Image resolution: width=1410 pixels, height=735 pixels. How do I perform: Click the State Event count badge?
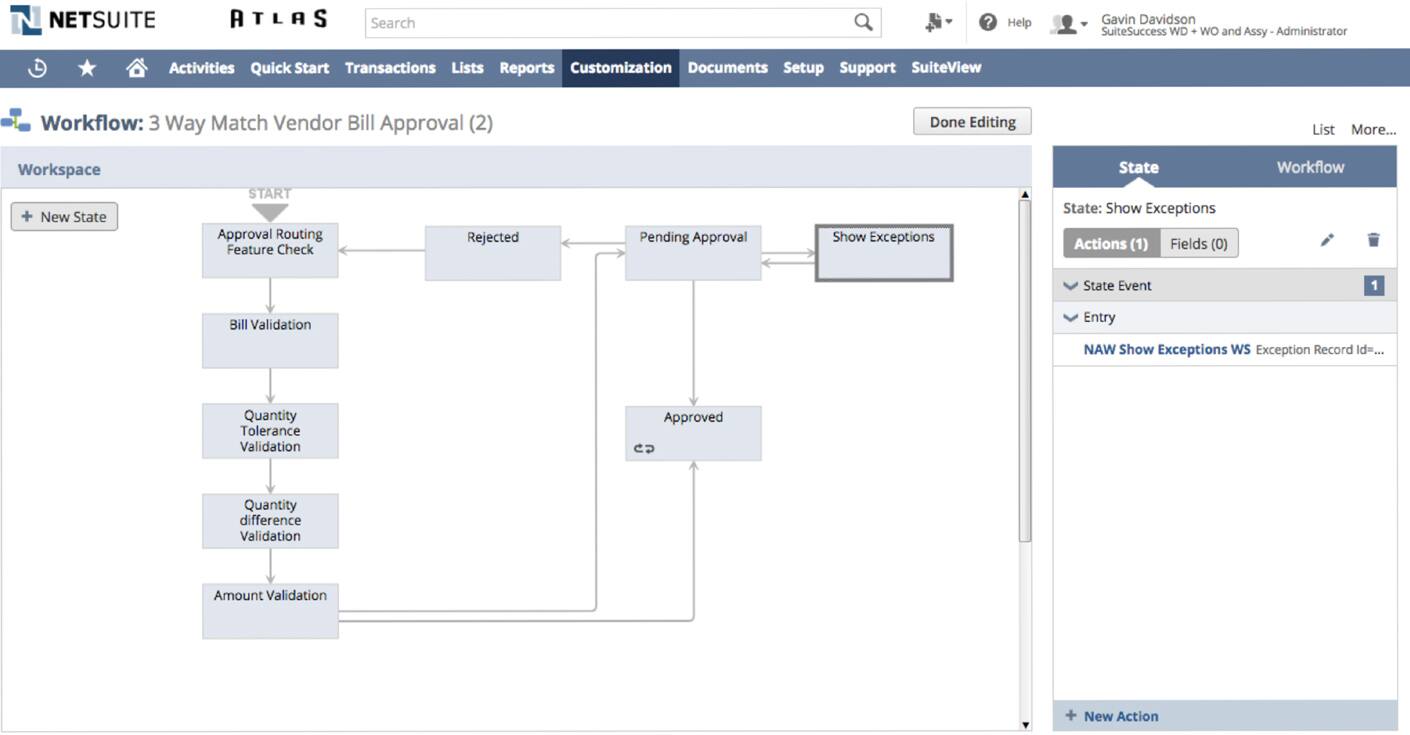1374,286
